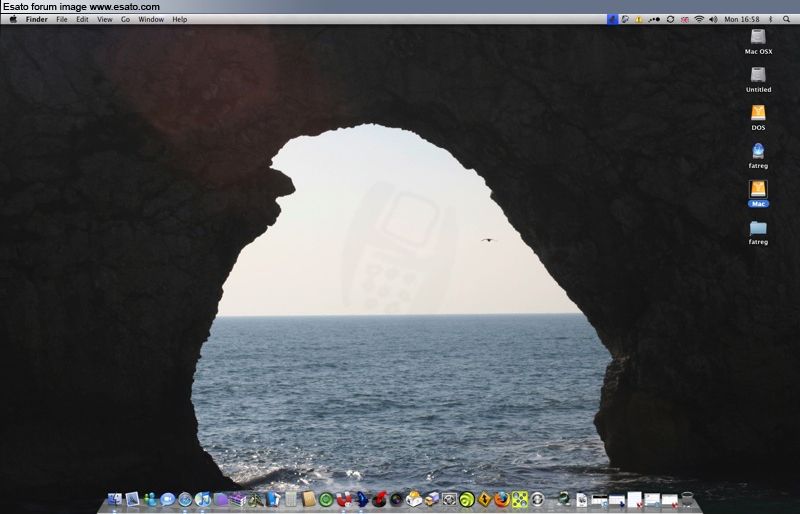
Task: Open the Window menu
Action: click(151, 19)
